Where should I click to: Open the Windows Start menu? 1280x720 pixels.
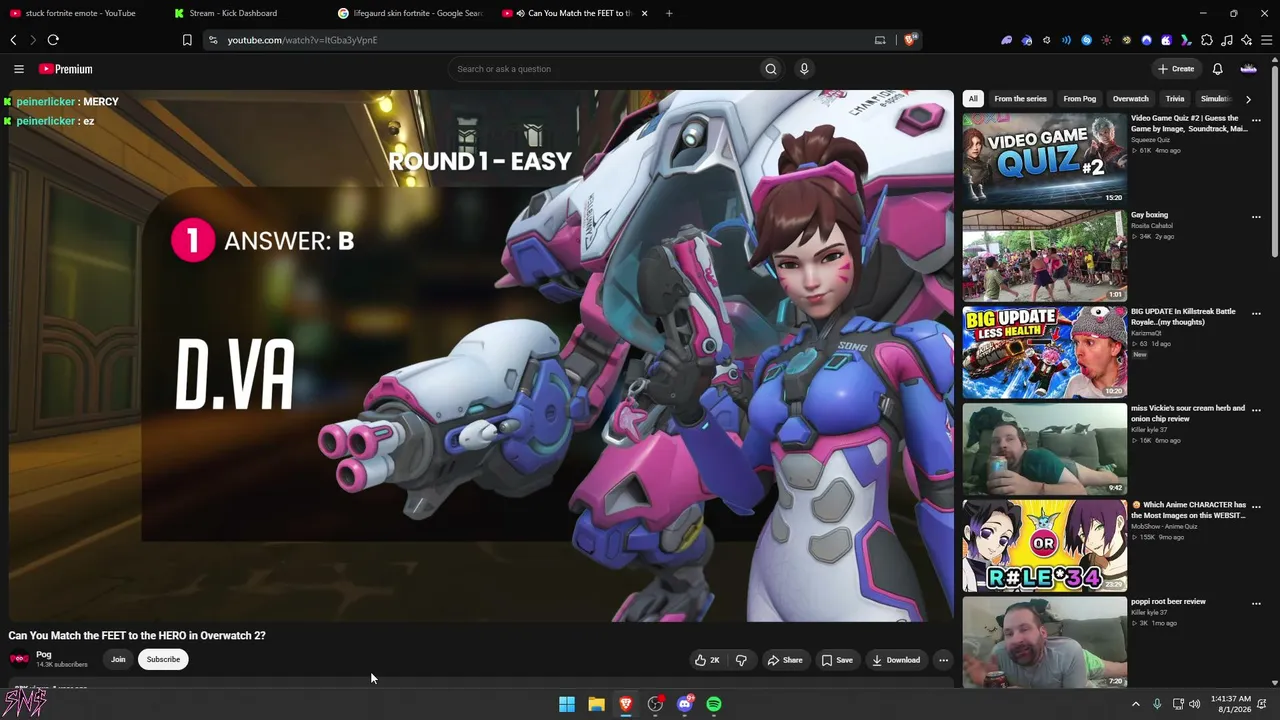[x=567, y=704]
